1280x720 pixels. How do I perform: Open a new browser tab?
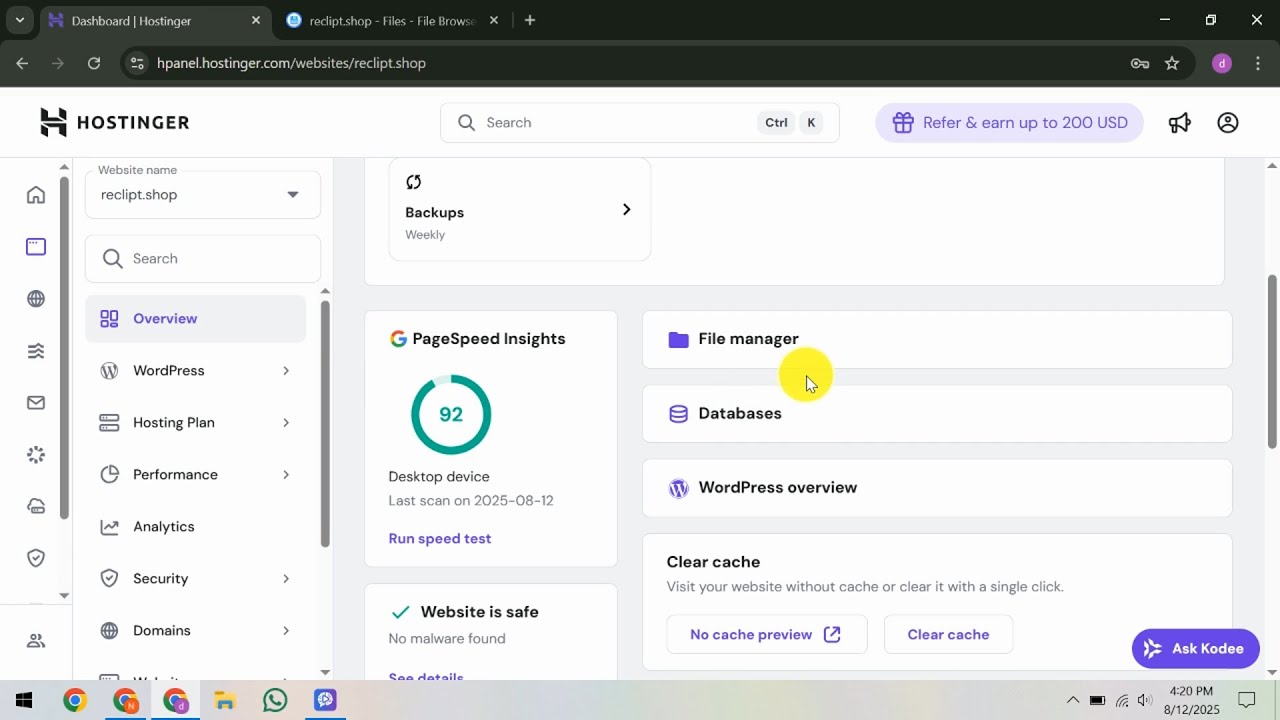(x=530, y=20)
